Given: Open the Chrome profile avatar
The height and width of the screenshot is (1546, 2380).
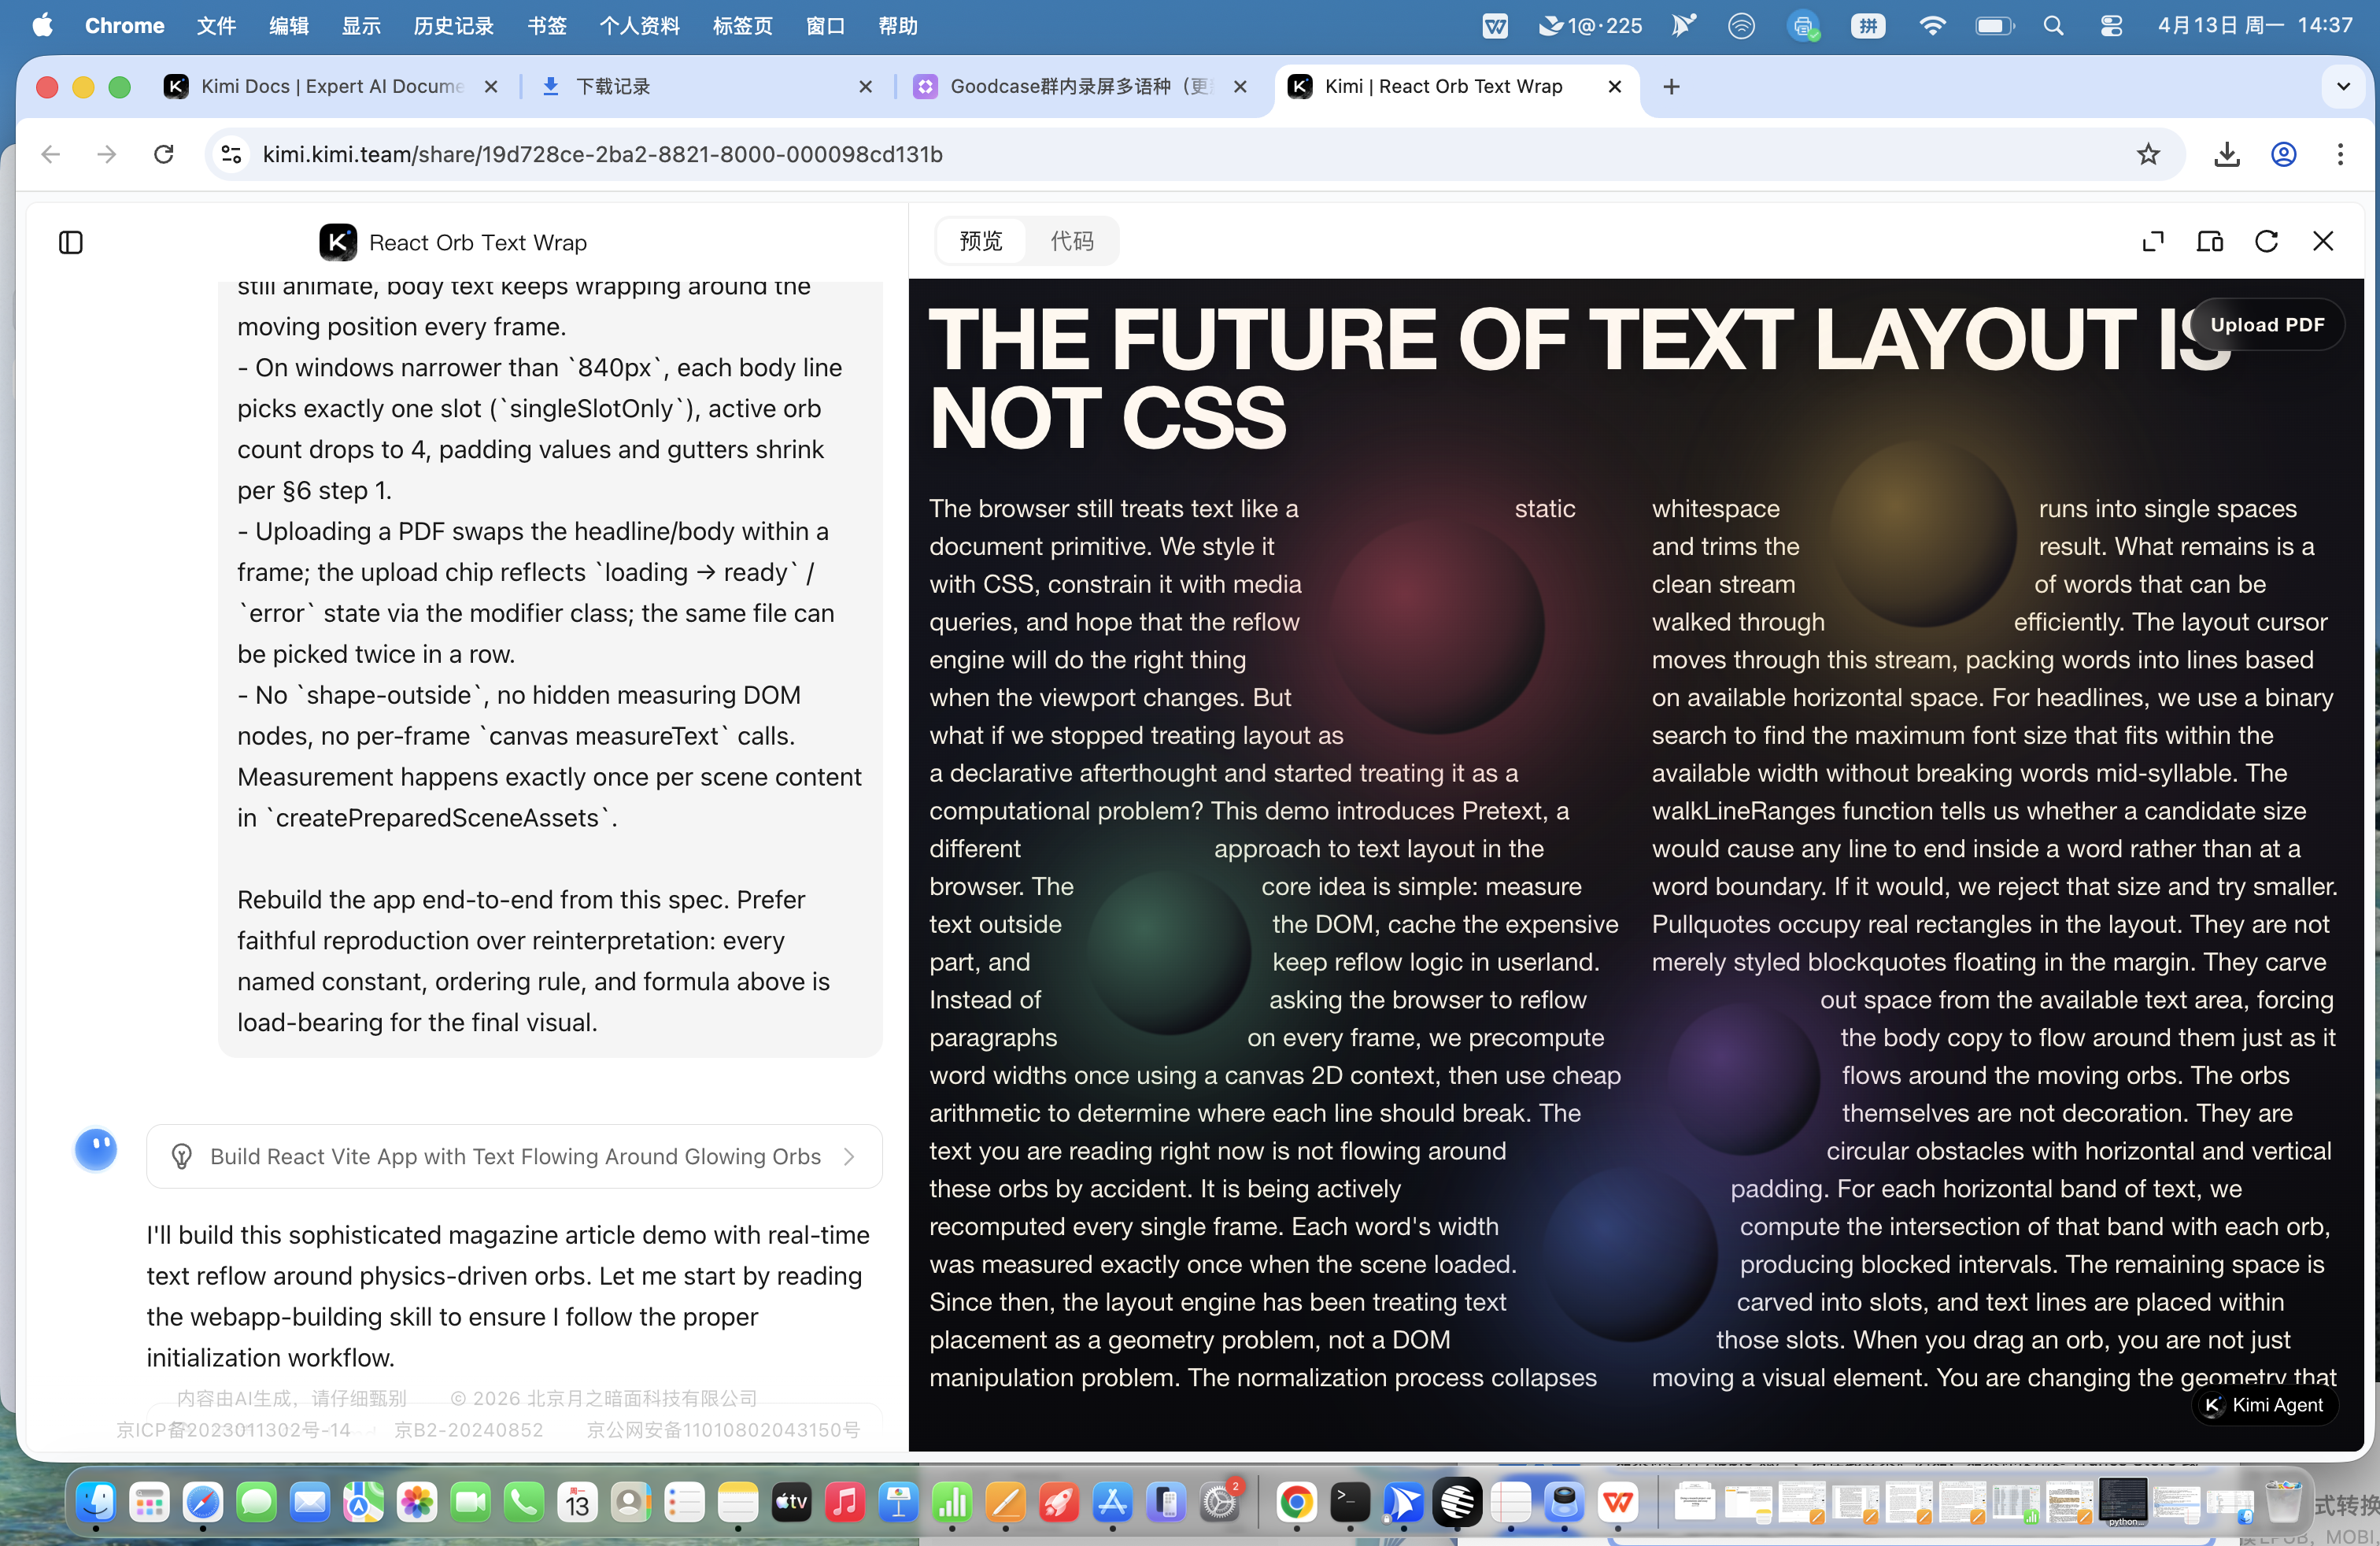Looking at the screenshot, I should [x=2283, y=154].
